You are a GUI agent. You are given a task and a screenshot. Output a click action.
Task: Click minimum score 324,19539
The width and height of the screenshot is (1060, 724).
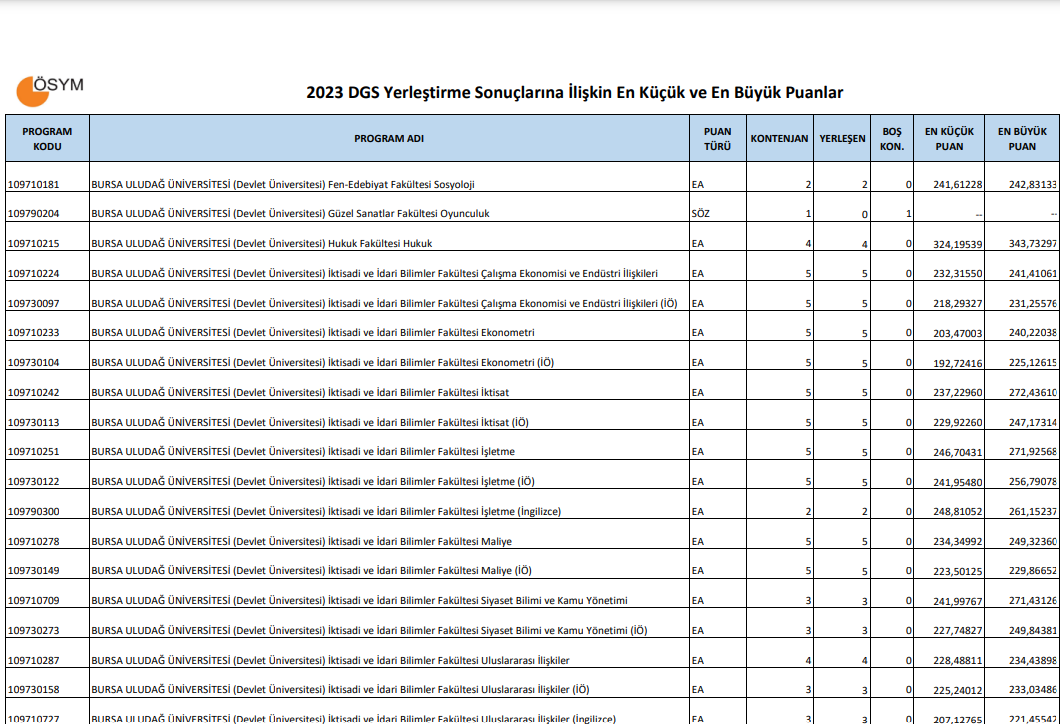pos(957,244)
